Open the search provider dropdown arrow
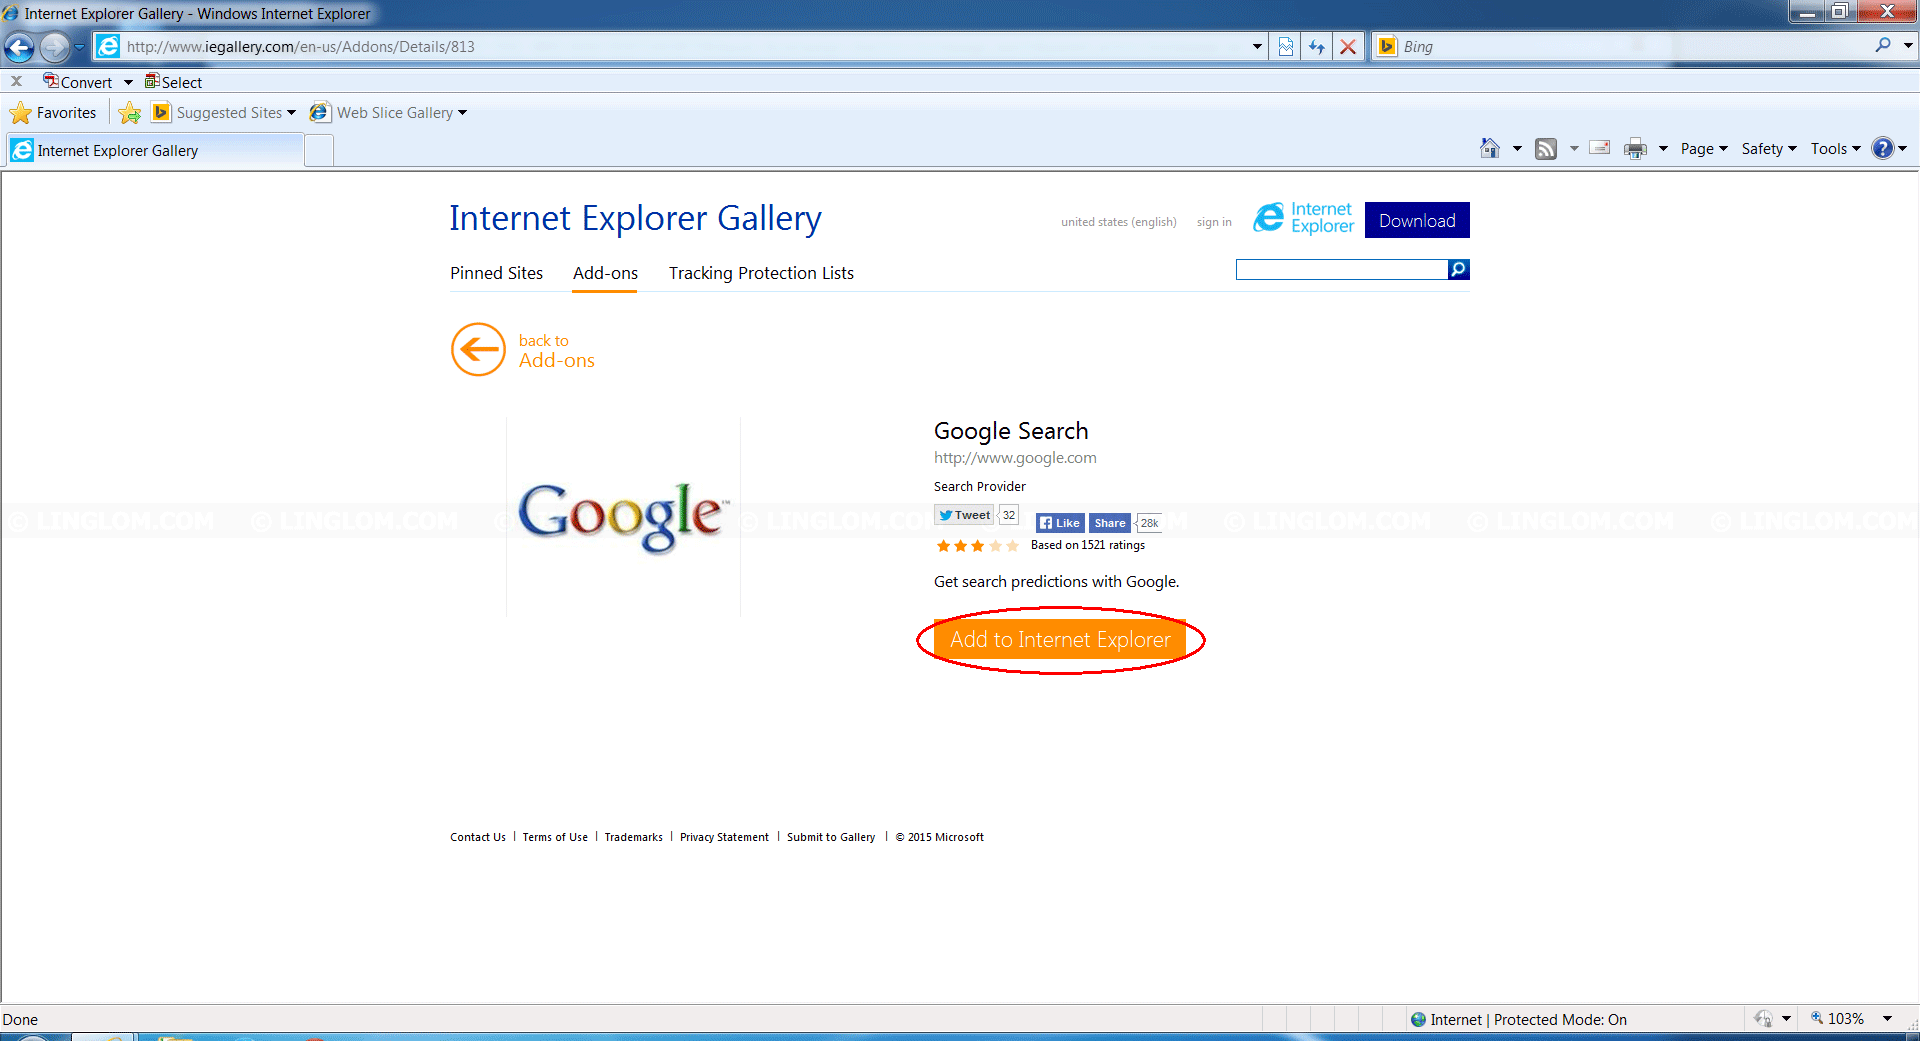1920x1041 pixels. [x=1908, y=46]
